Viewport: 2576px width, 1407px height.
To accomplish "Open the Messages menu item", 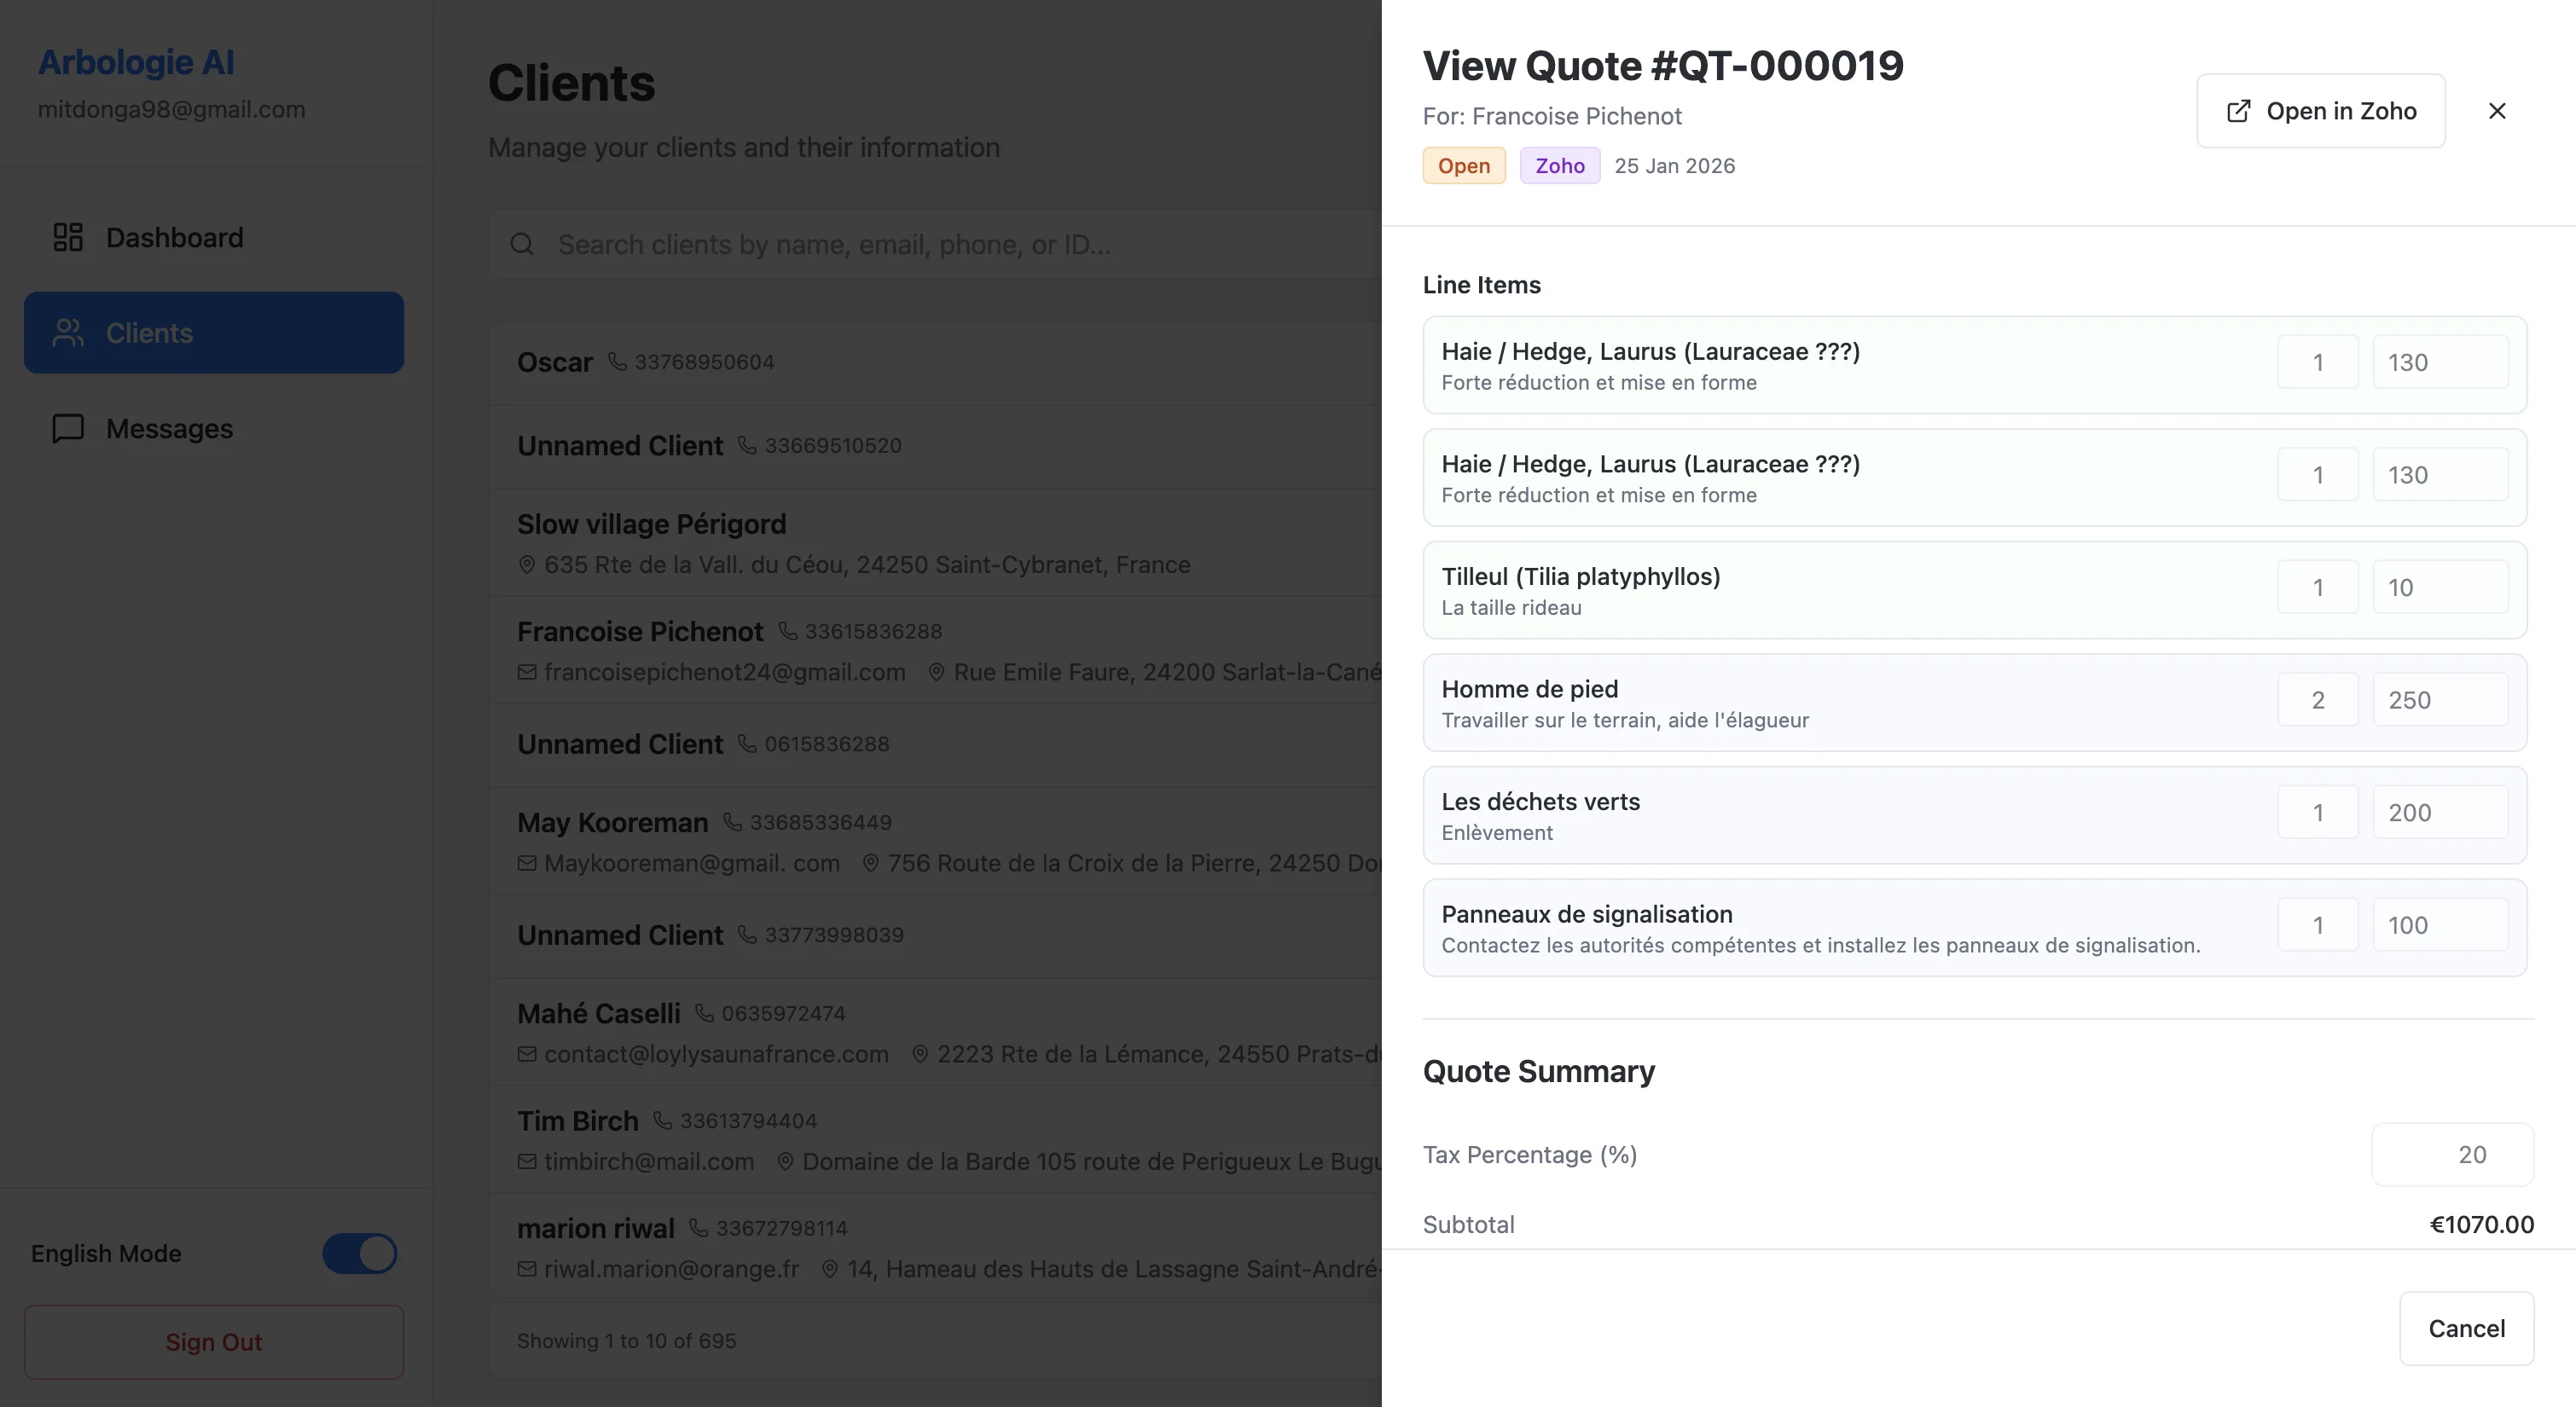I will (x=168, y=428).
